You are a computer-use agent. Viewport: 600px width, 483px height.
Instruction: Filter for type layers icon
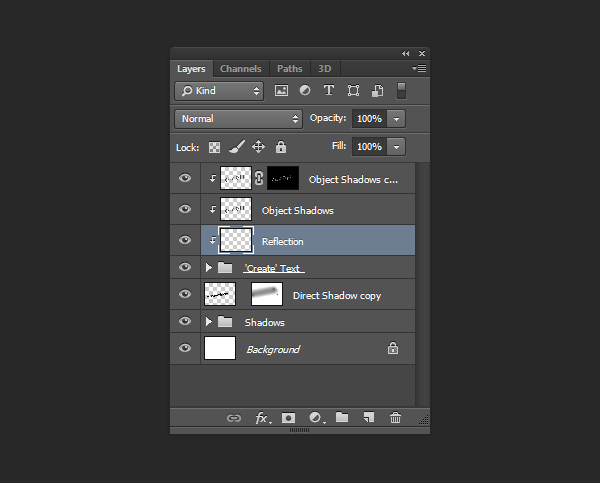[x=329, y=90]
